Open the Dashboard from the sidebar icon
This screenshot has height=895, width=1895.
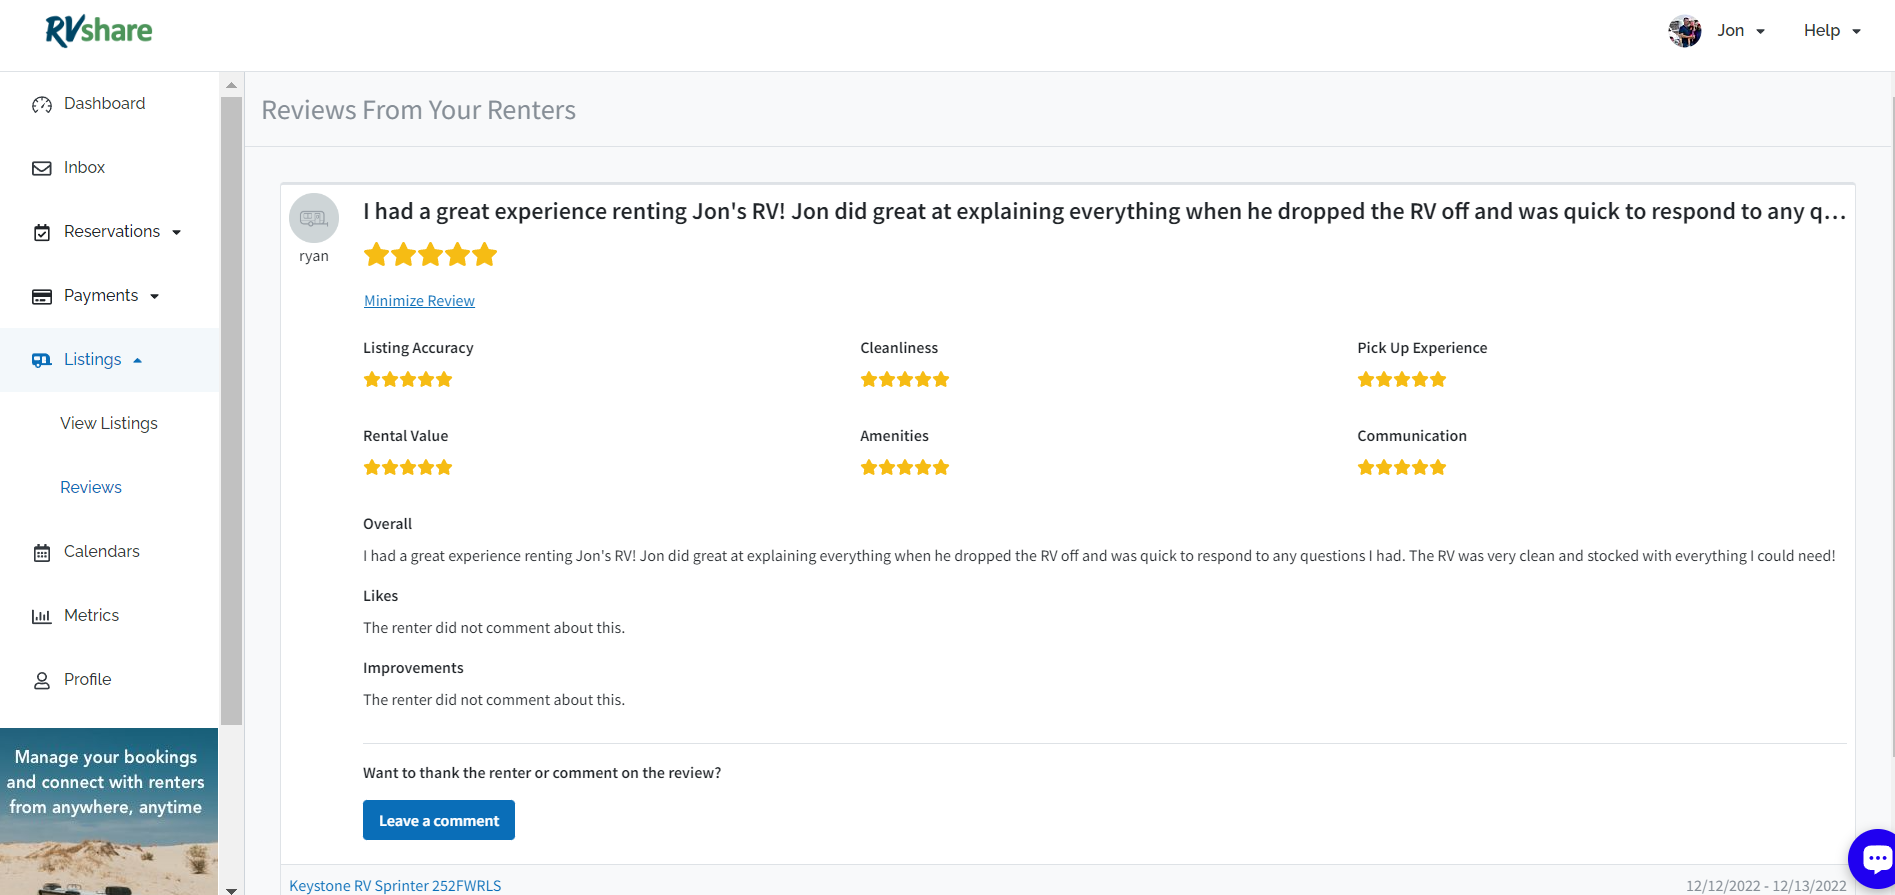41,103
